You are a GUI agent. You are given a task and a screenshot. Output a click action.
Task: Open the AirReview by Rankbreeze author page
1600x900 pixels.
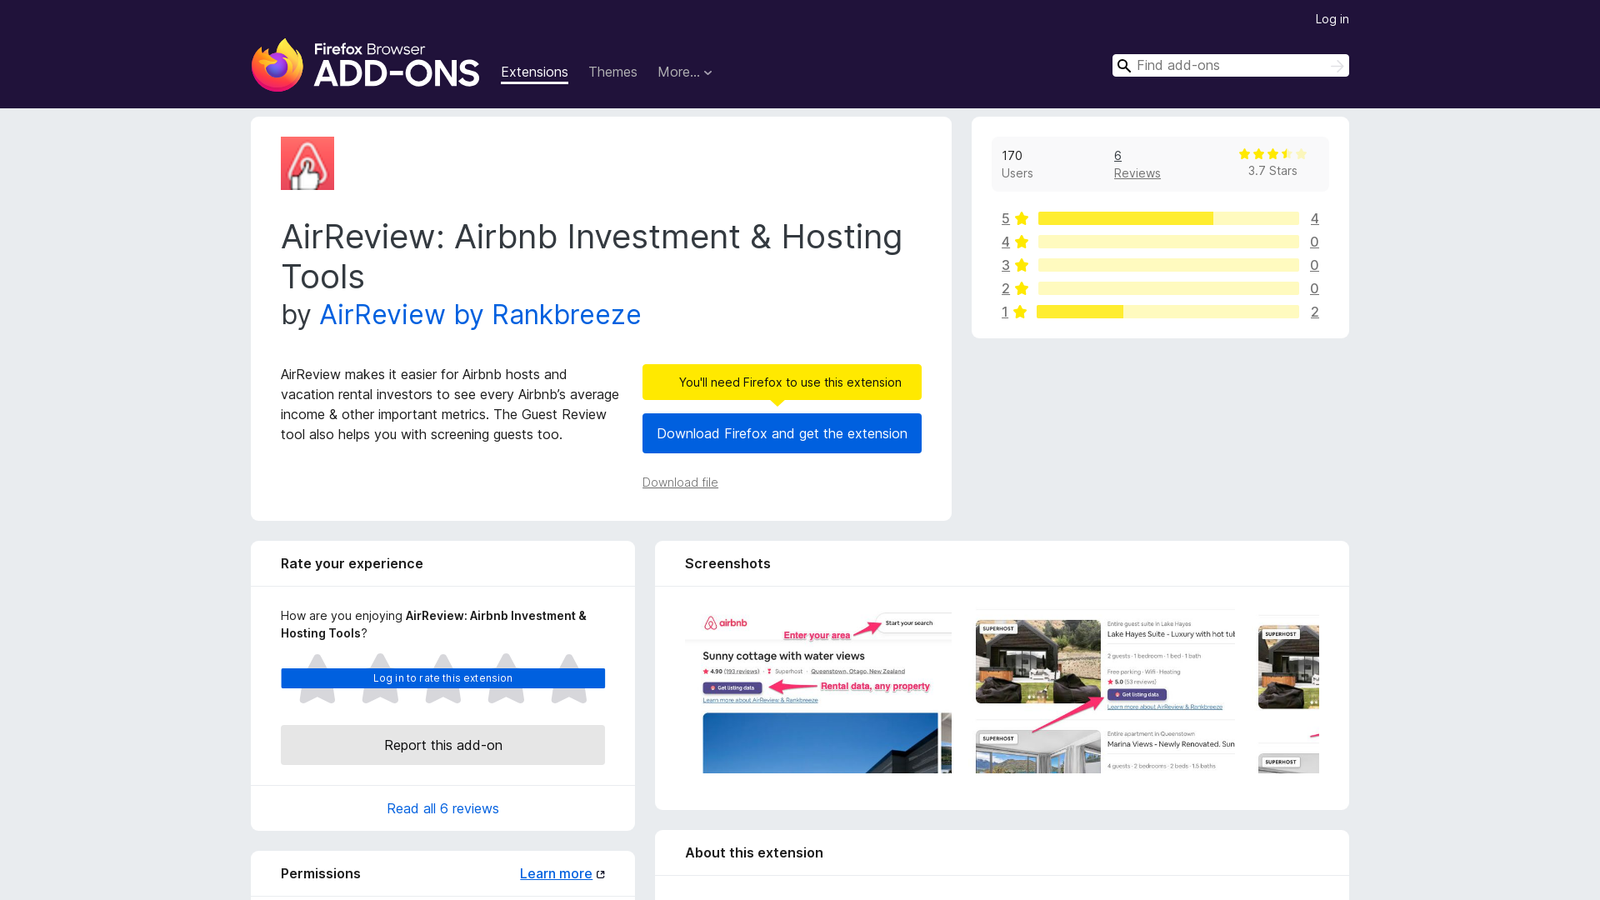(x=480, y=314)
